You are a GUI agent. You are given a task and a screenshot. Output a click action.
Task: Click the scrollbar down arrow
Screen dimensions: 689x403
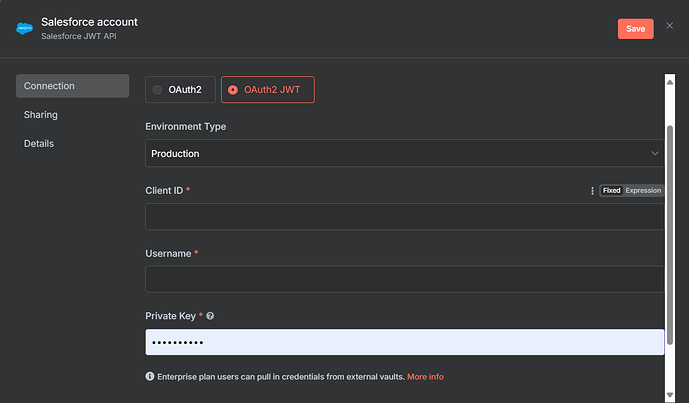click(x=670, y=395)
